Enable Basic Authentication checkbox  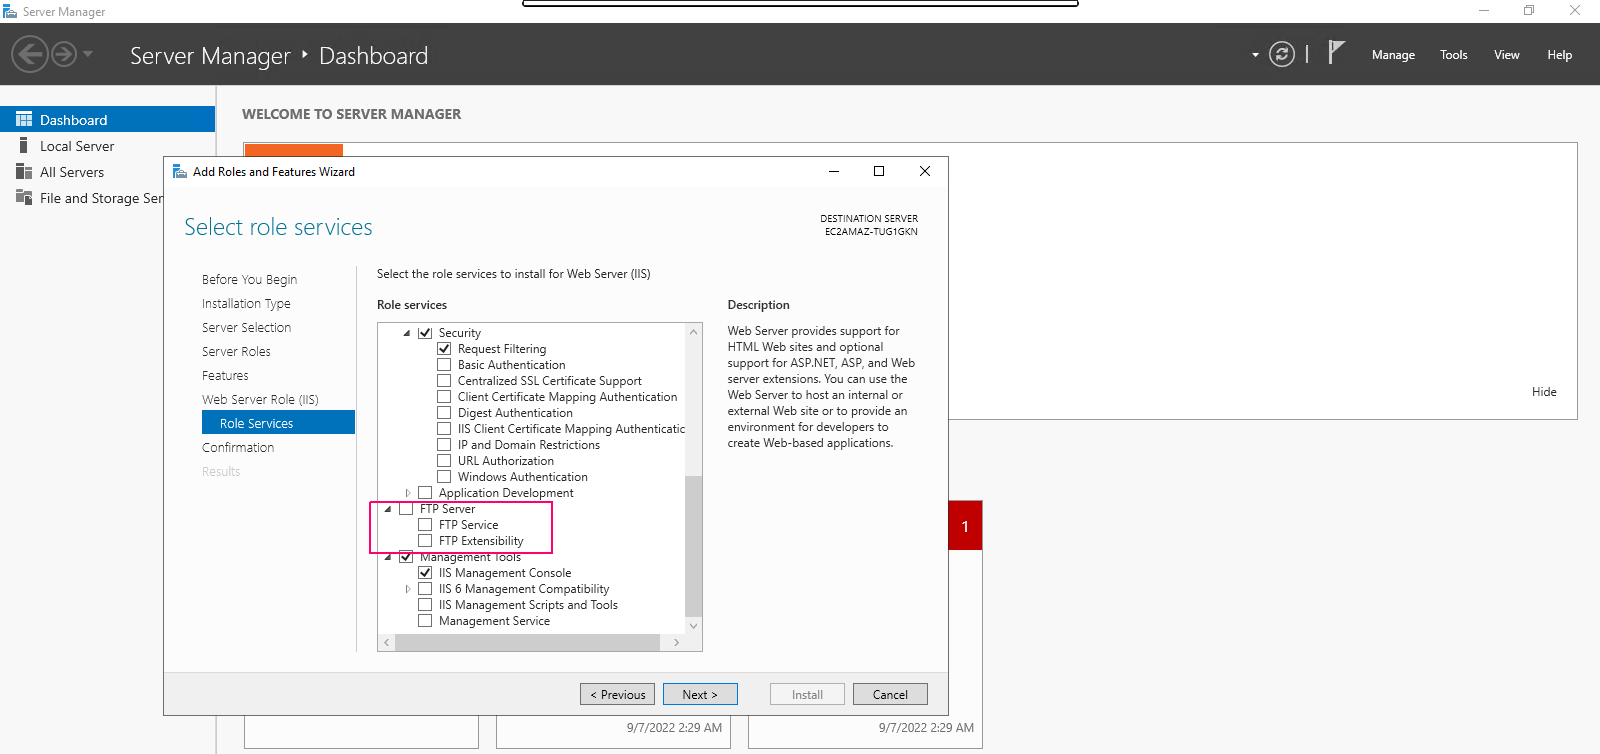click(x=444, y=365)
